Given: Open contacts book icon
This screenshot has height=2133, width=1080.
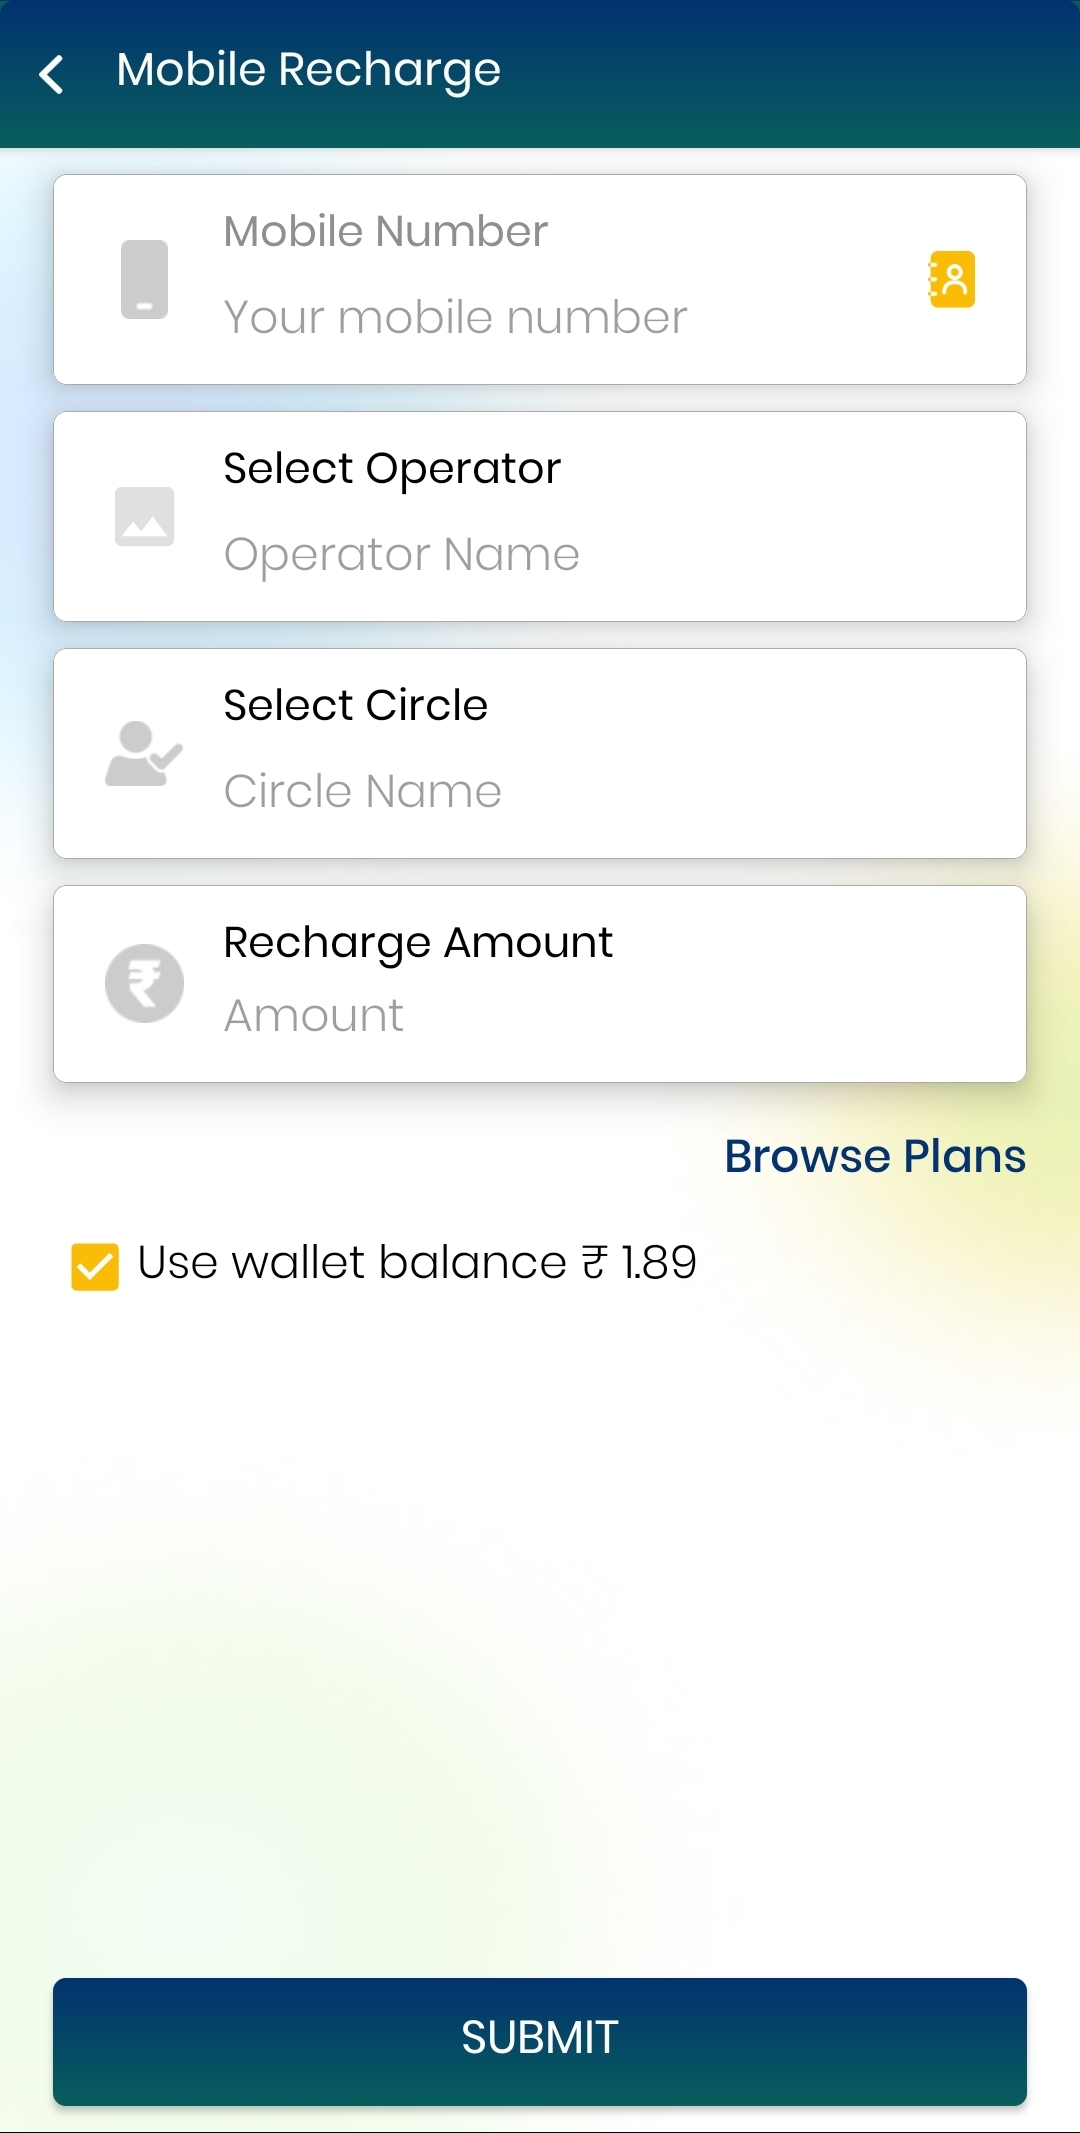Looking at the screenshot, I should (x=951, y=279).
